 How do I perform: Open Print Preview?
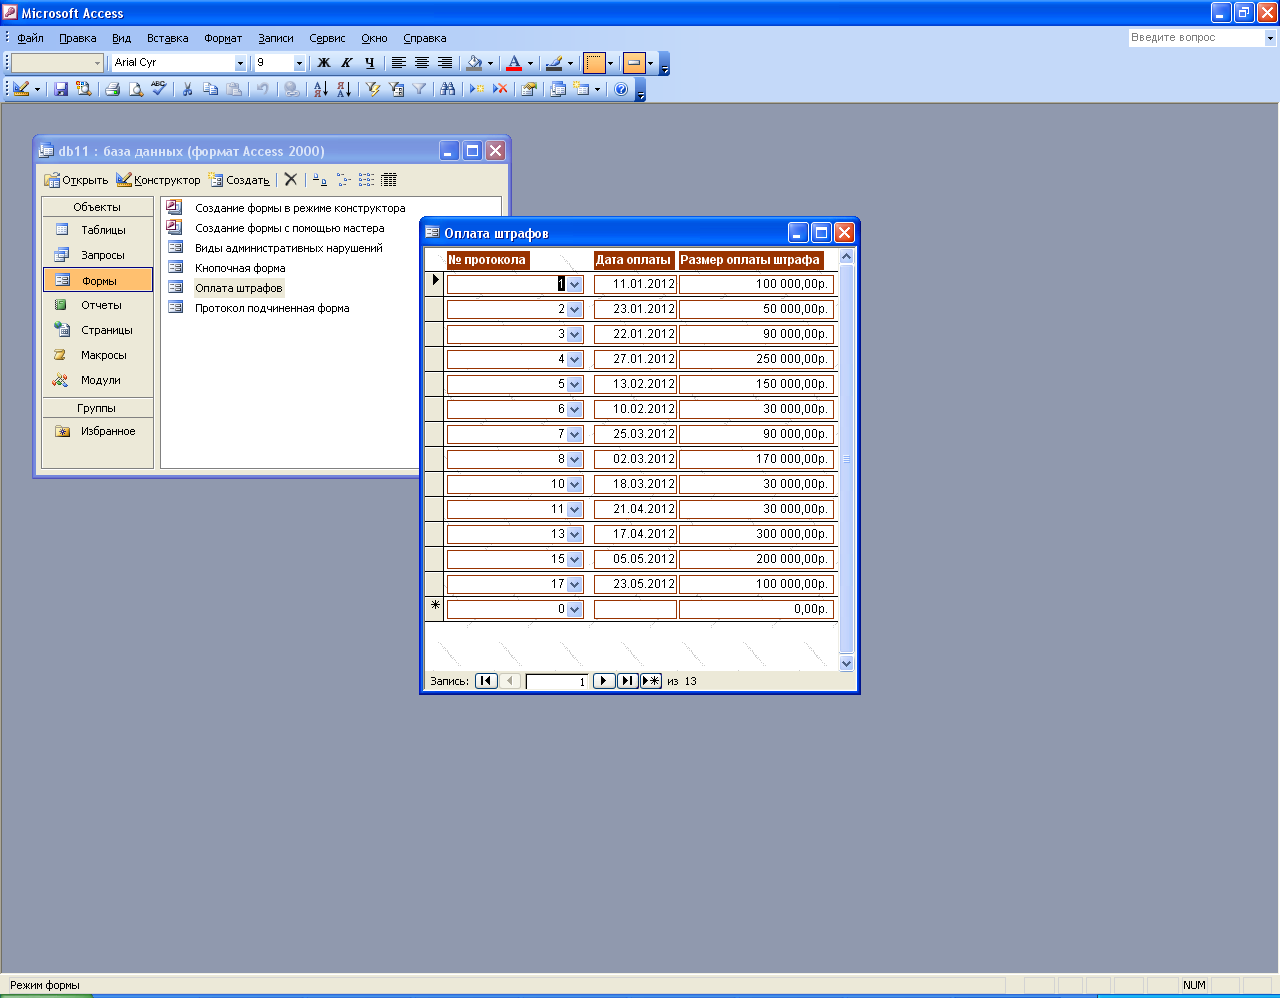point(135,89)
